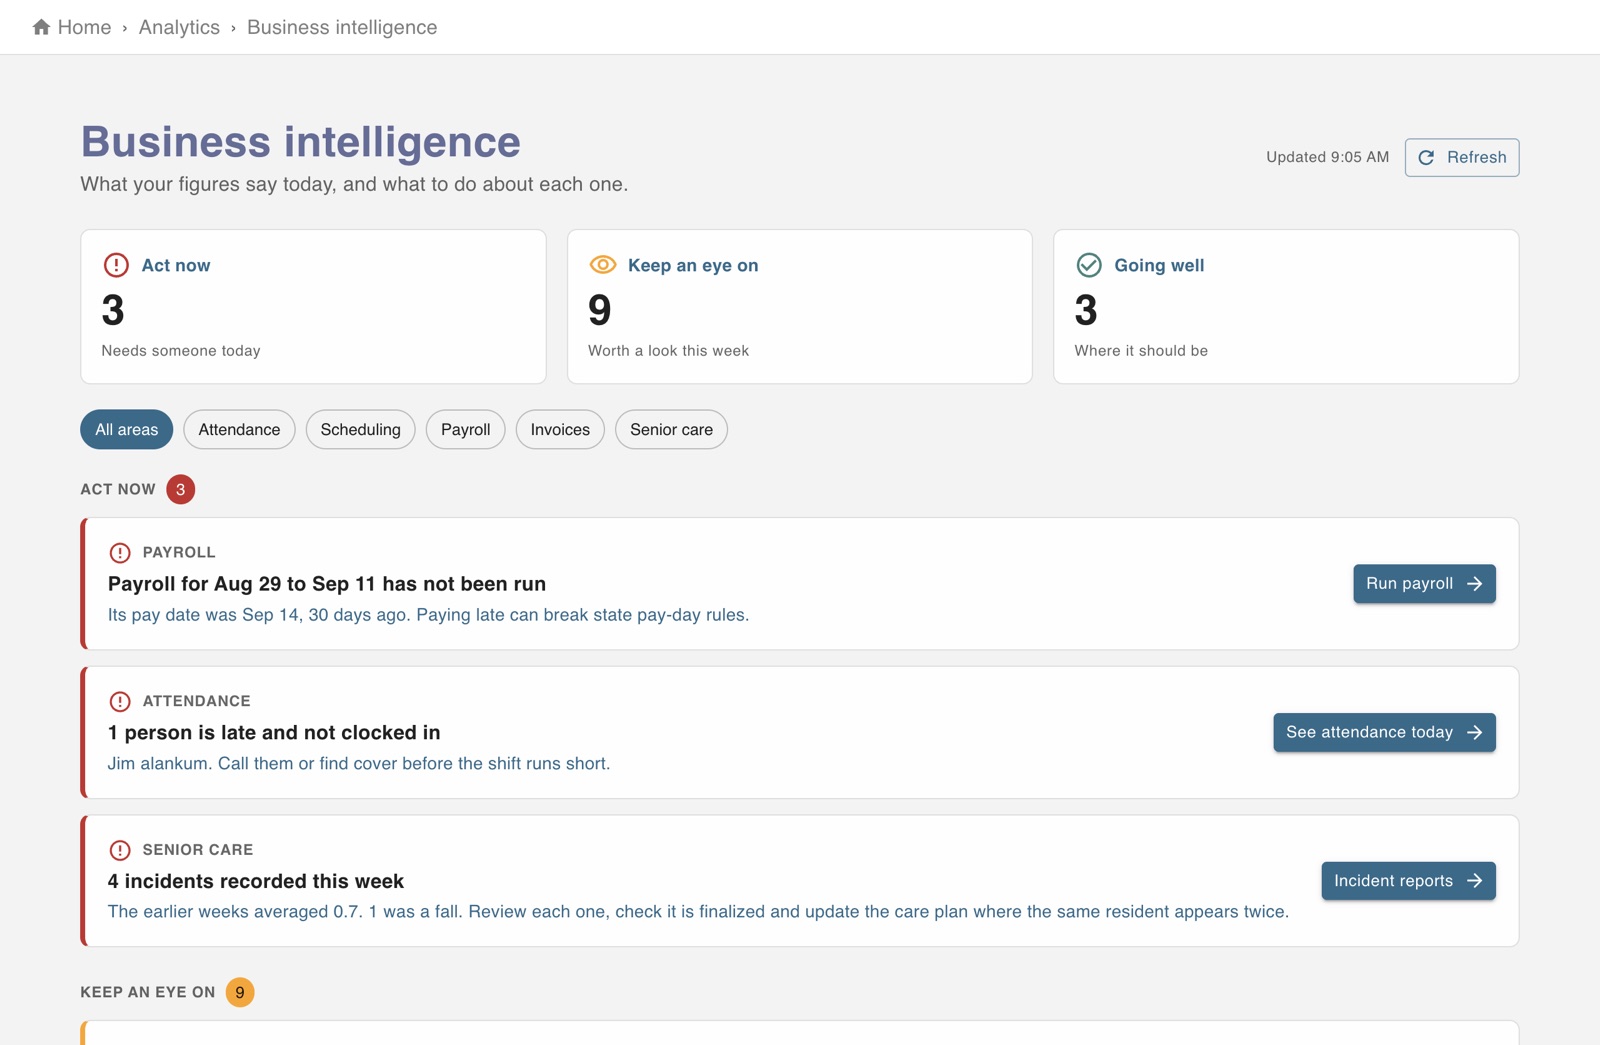Image resolution: width=1600 pixels, height=1045 pixels.
Task: Select the All areas filter
Action: point(126,429)
